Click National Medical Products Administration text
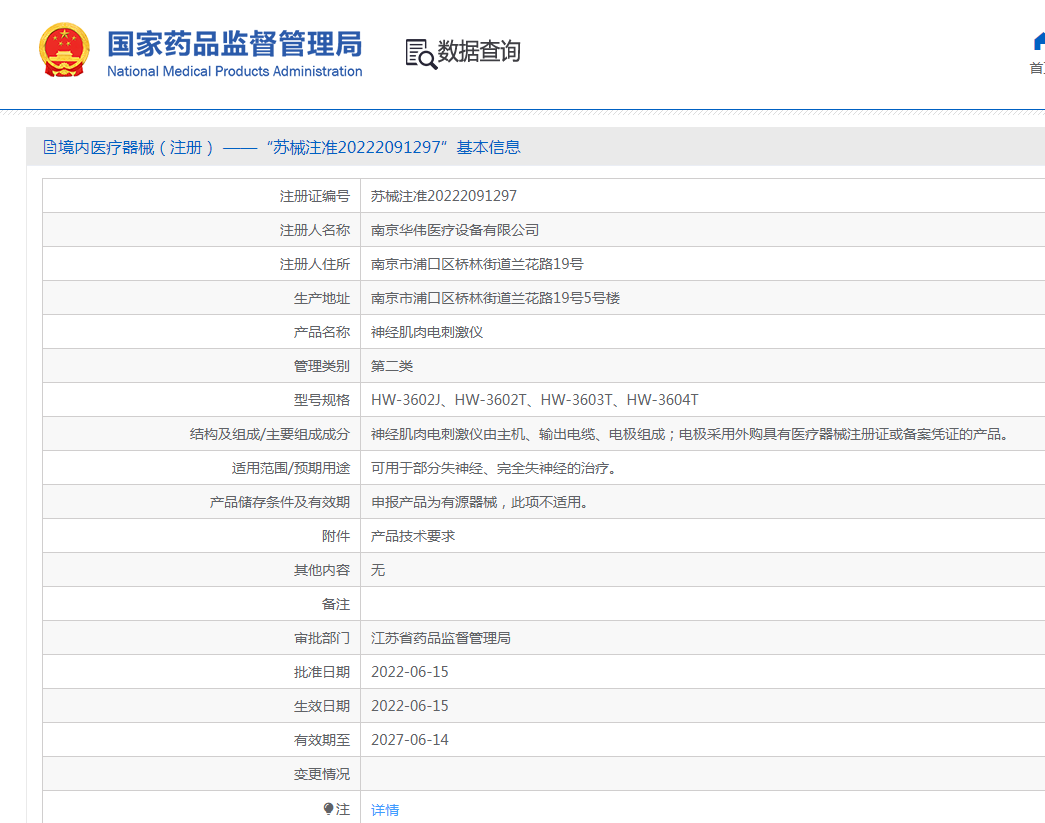 [235, 71]
